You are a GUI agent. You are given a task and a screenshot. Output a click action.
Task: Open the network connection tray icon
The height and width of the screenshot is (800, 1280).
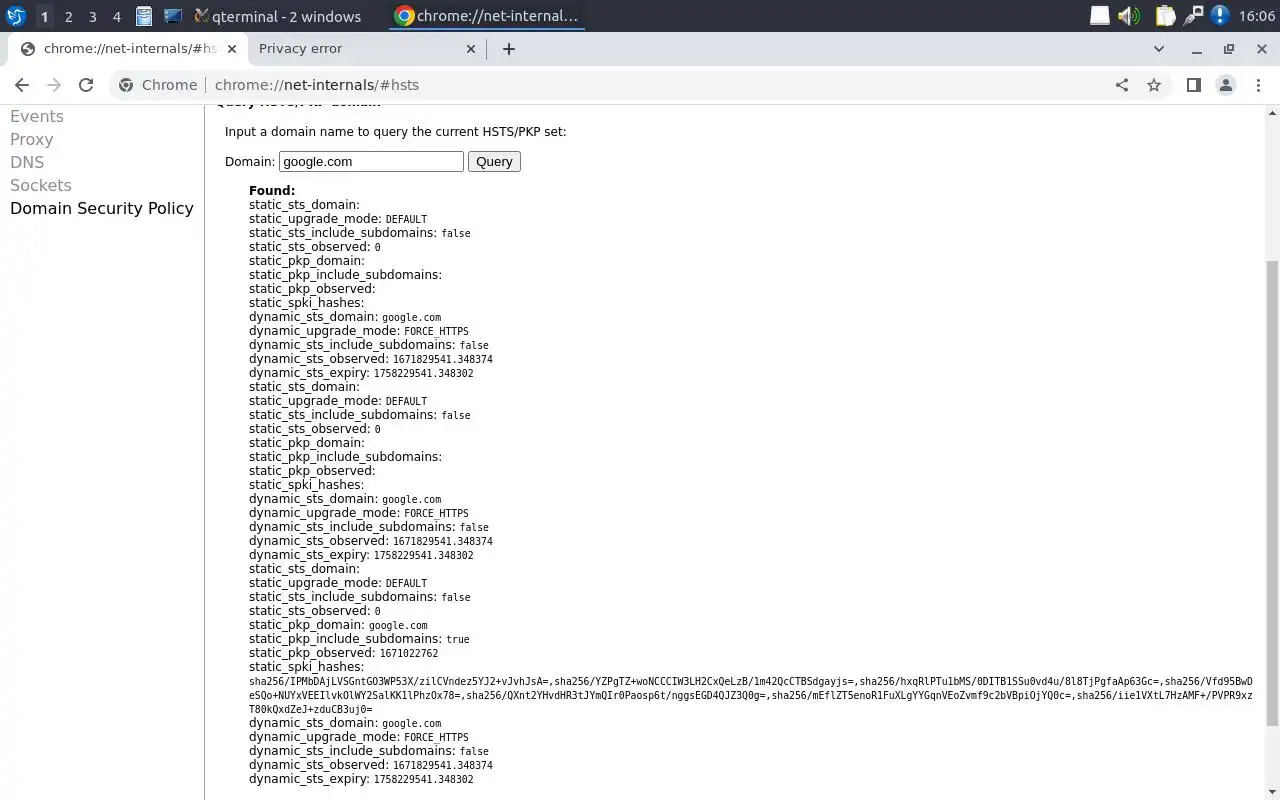(x=1193, y=16)
